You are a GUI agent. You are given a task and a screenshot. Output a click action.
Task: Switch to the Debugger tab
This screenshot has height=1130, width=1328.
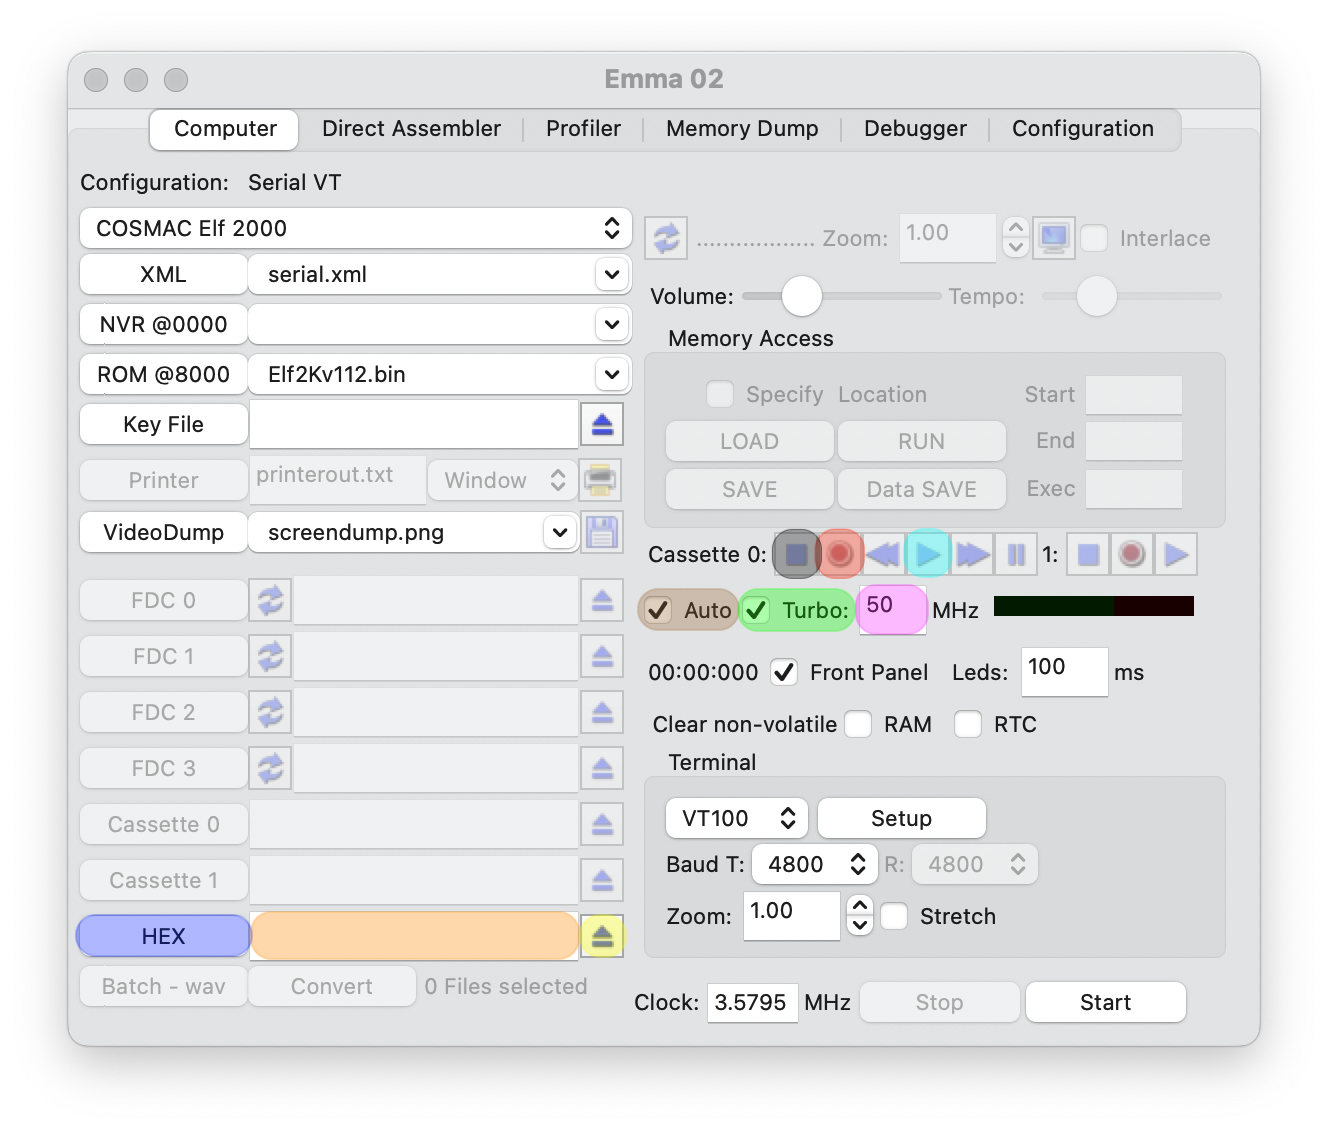click(915, 129)
